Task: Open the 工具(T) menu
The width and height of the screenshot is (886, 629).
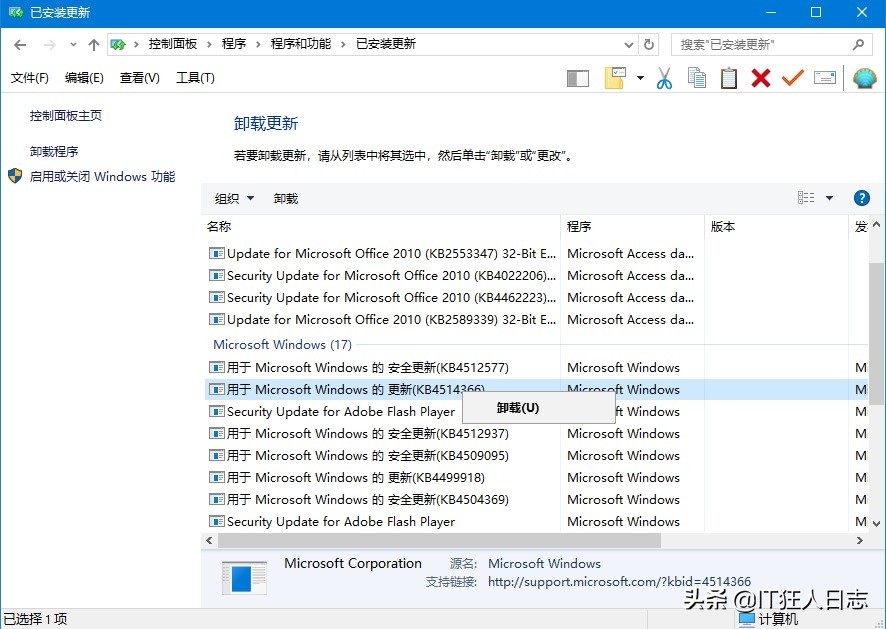Action: click(195, 78)
